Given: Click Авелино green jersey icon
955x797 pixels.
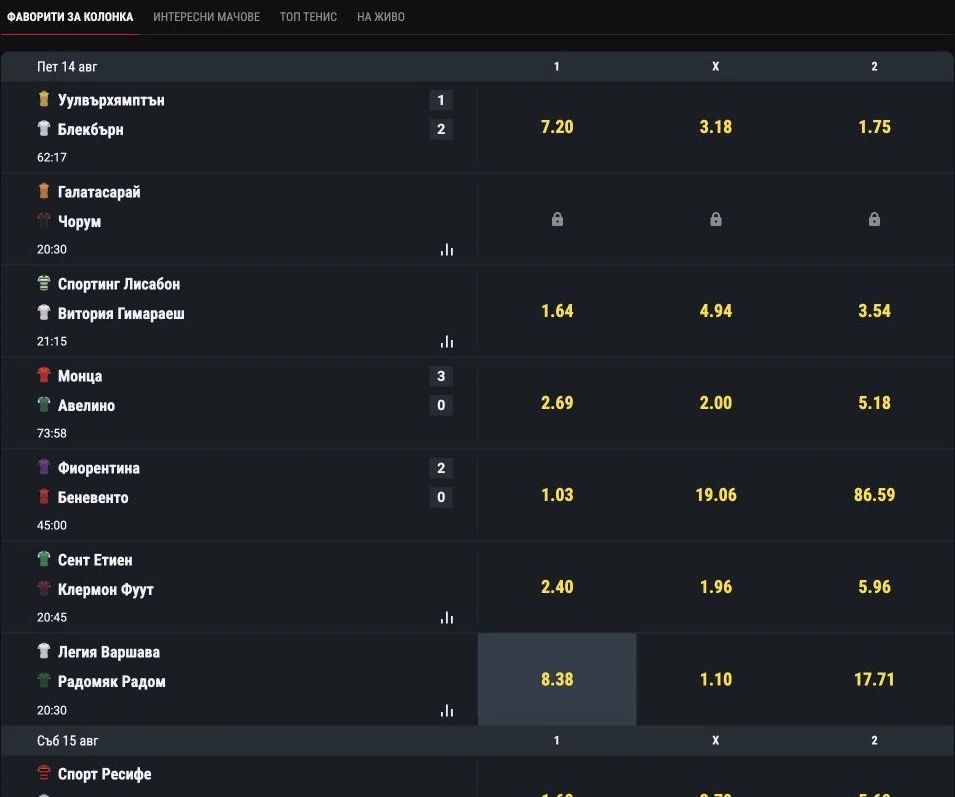Looking at the screenshot, I should point(44,404).
